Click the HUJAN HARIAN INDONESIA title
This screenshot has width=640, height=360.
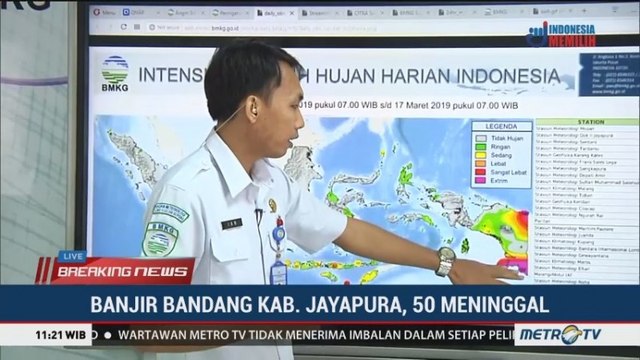coord(438,76)
